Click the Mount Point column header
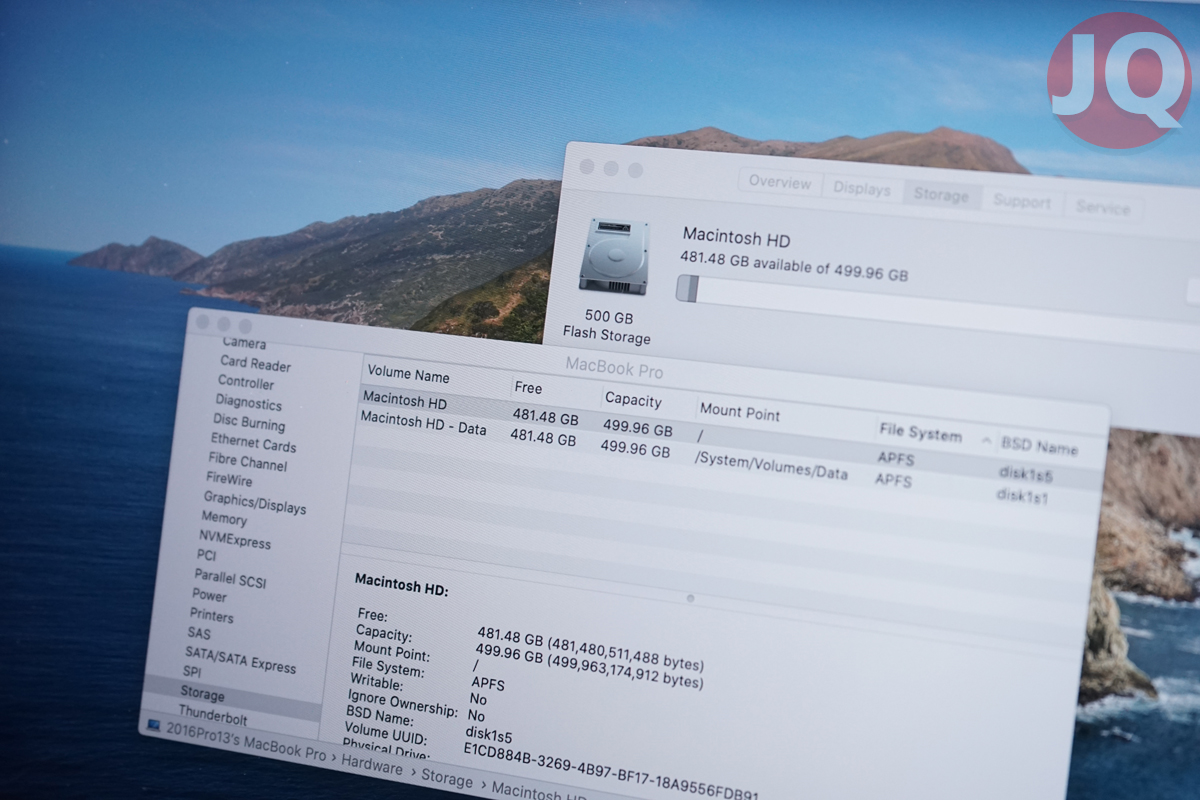This screenshot has width=1200, height=800. 740,413
